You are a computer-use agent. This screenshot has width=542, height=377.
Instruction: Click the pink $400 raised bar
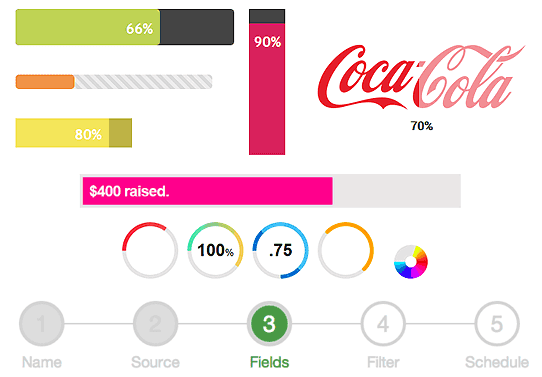(270, 191)
